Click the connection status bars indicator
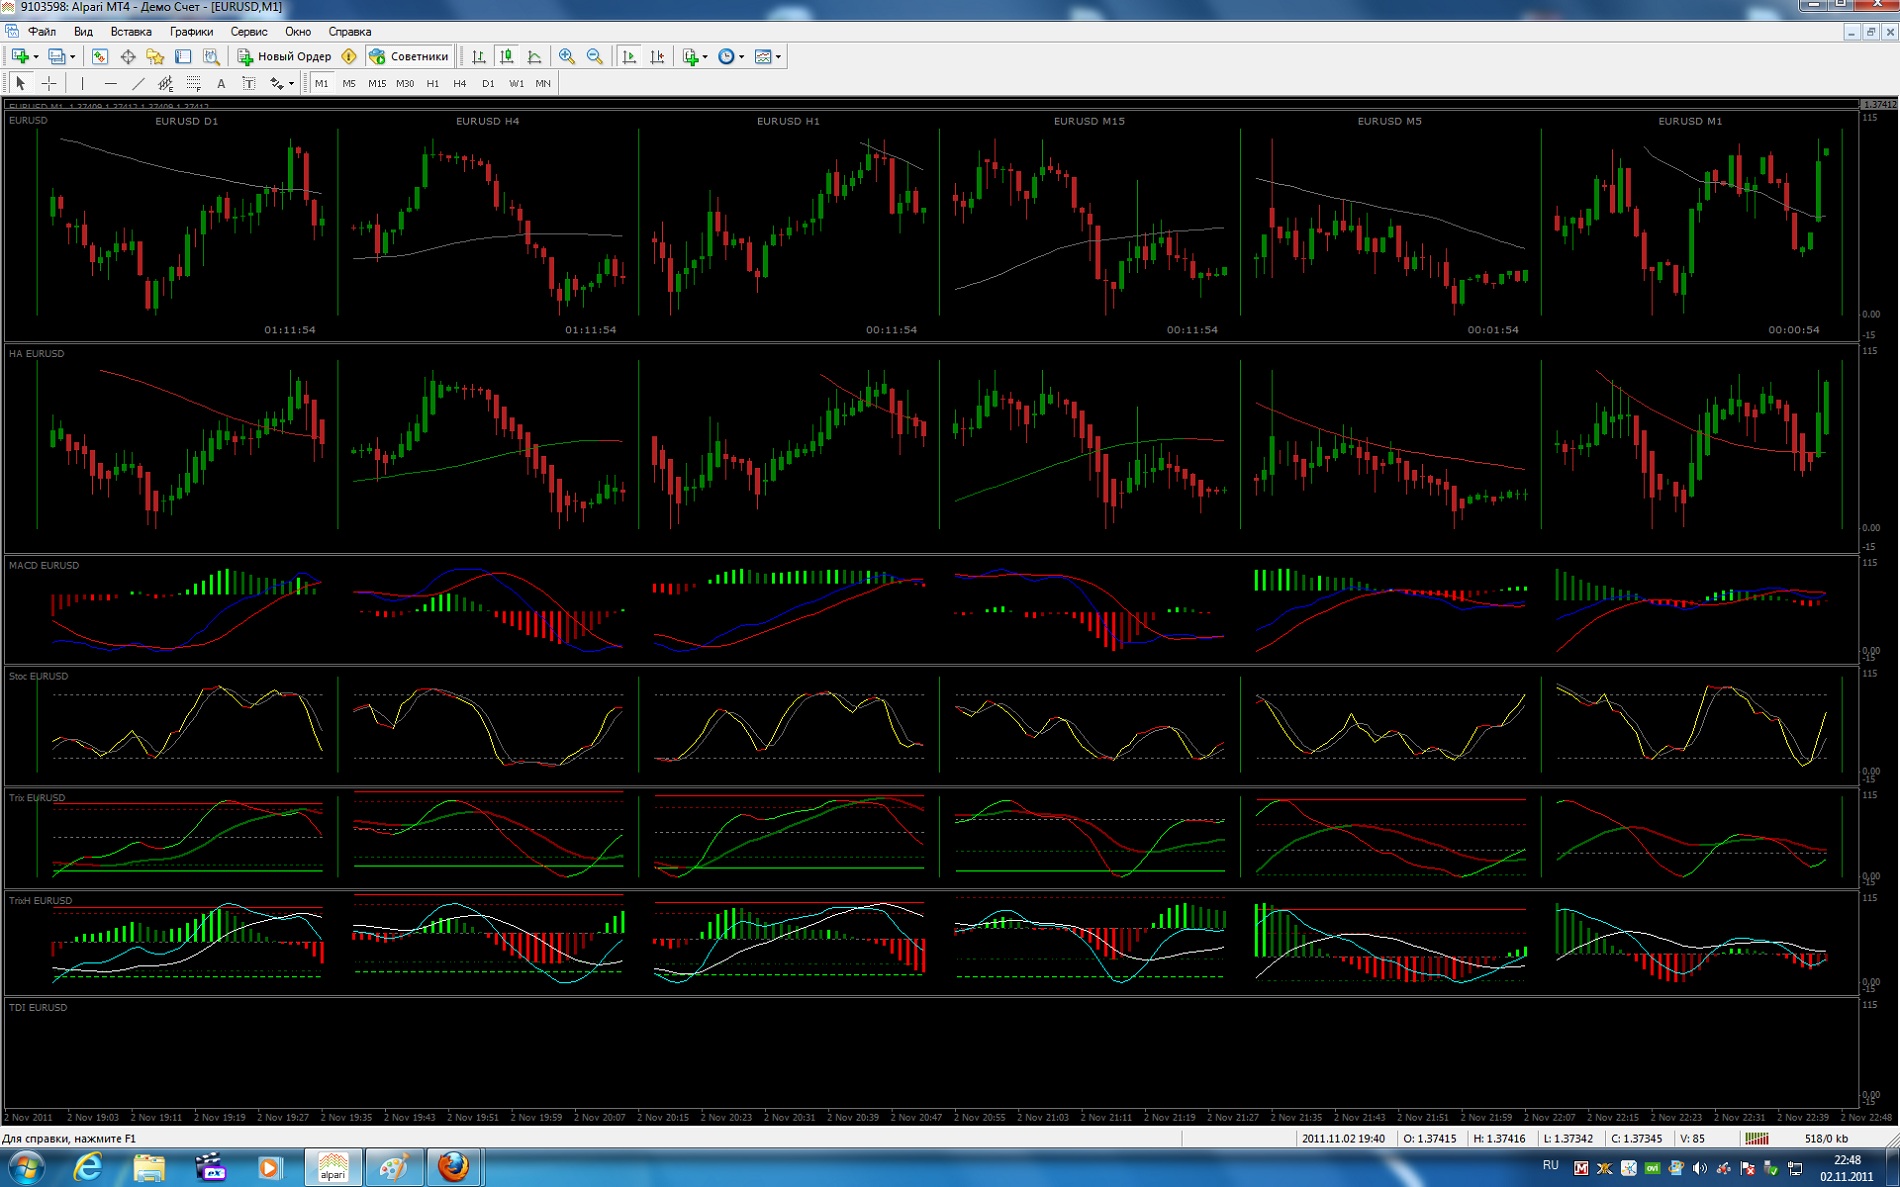Image resolution: width=1900 pixels, height=1187 pixels. (x=1757, y=1138)
